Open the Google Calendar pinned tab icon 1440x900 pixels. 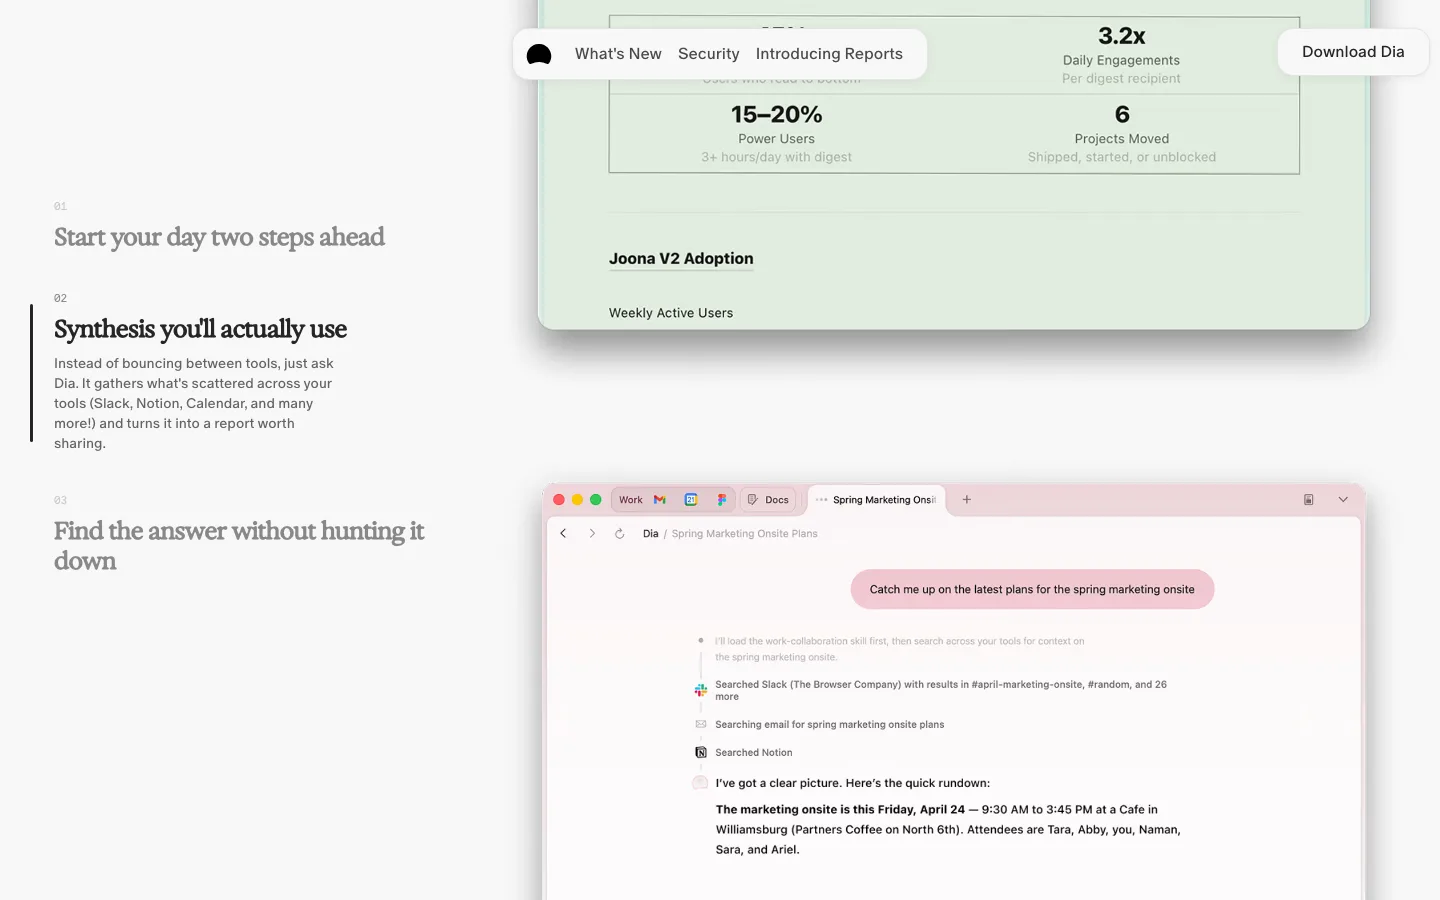(x=691, y=500)
